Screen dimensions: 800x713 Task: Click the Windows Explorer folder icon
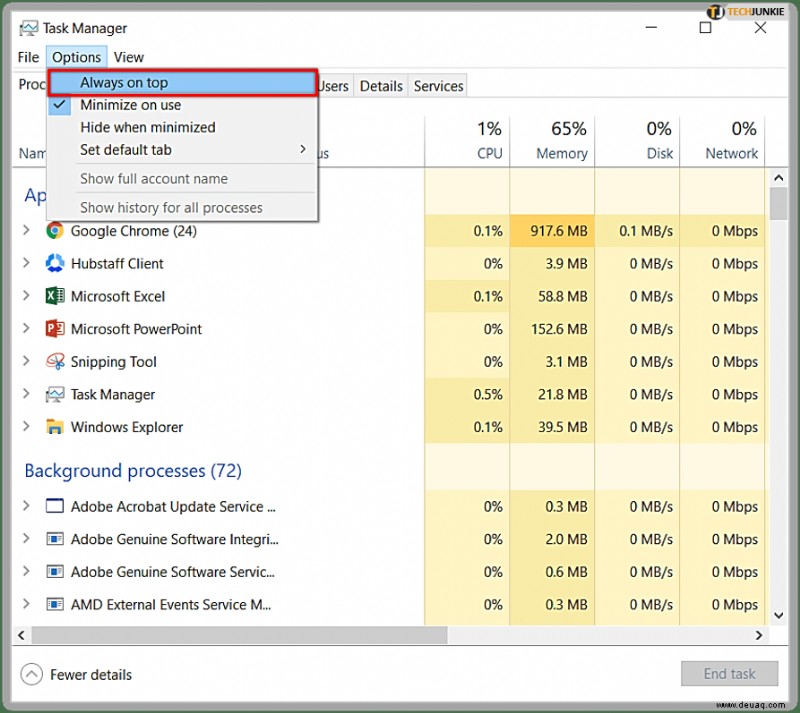(x=55, y=427)
